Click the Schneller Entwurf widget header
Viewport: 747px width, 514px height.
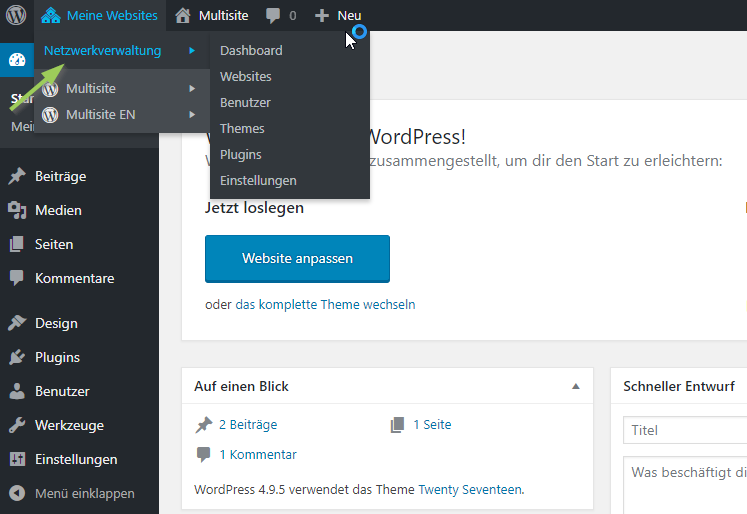click(679, 386)
